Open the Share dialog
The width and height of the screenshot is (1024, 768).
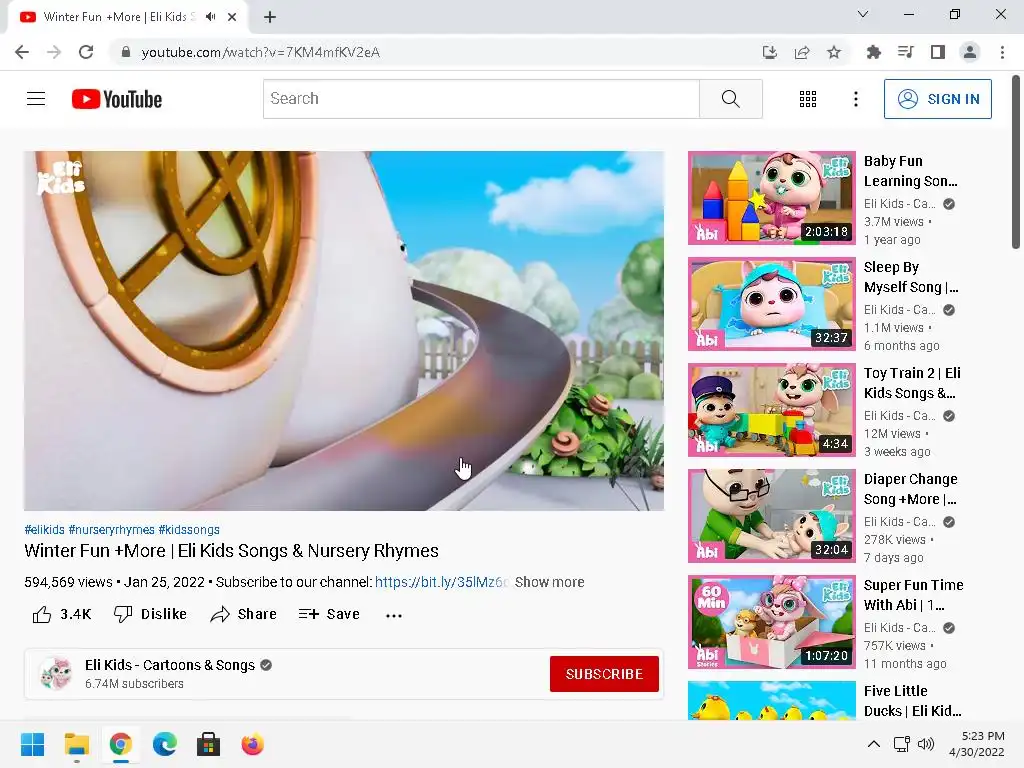click(244, 614)
